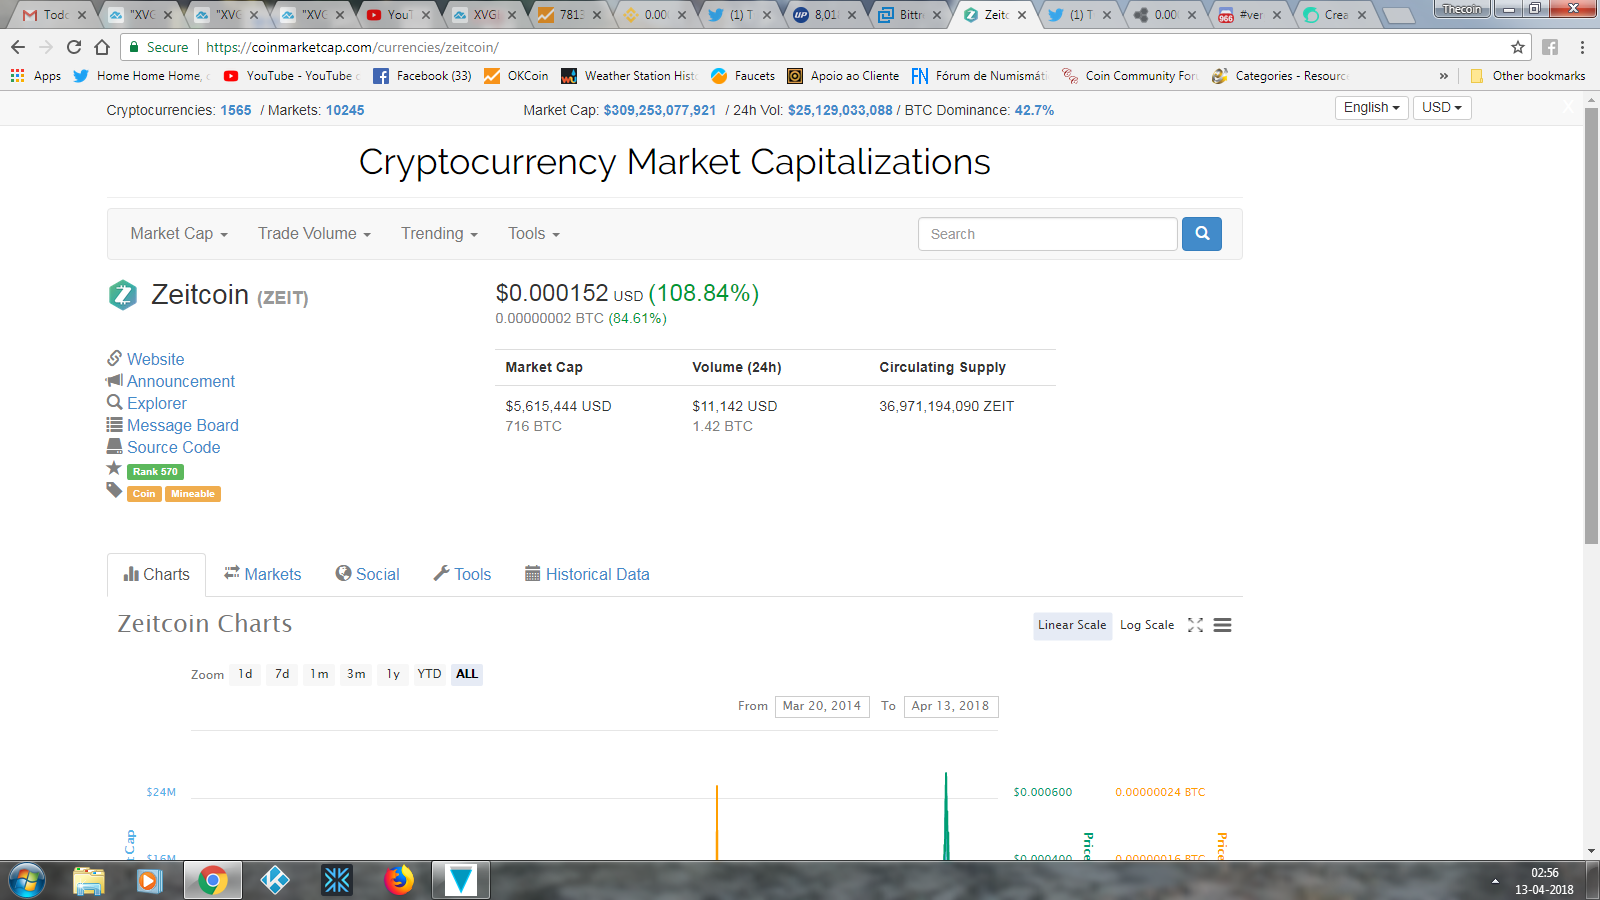Click the page vertical scrollbar thumb

coord(1591,325)
